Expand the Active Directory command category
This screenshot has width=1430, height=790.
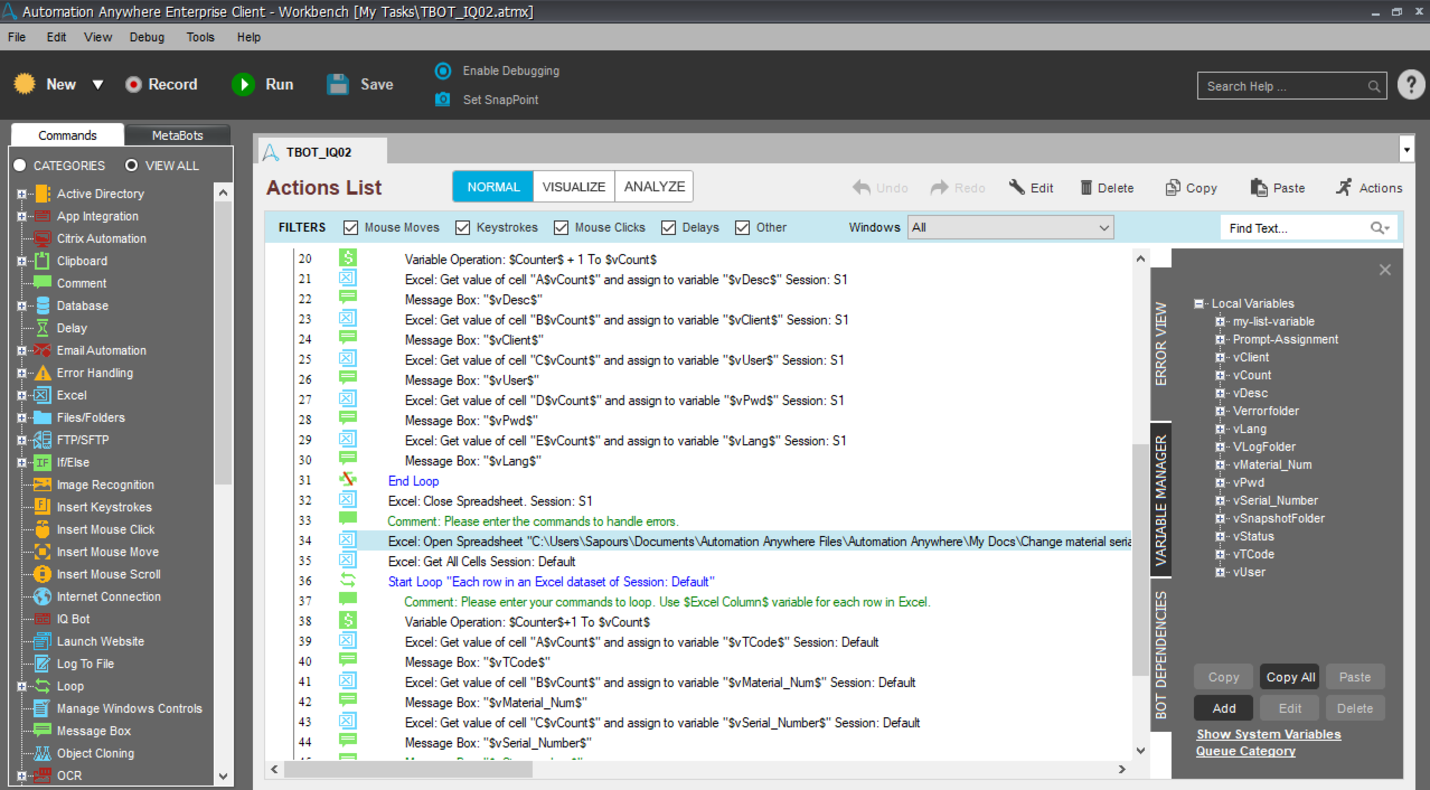pos(22,194)
